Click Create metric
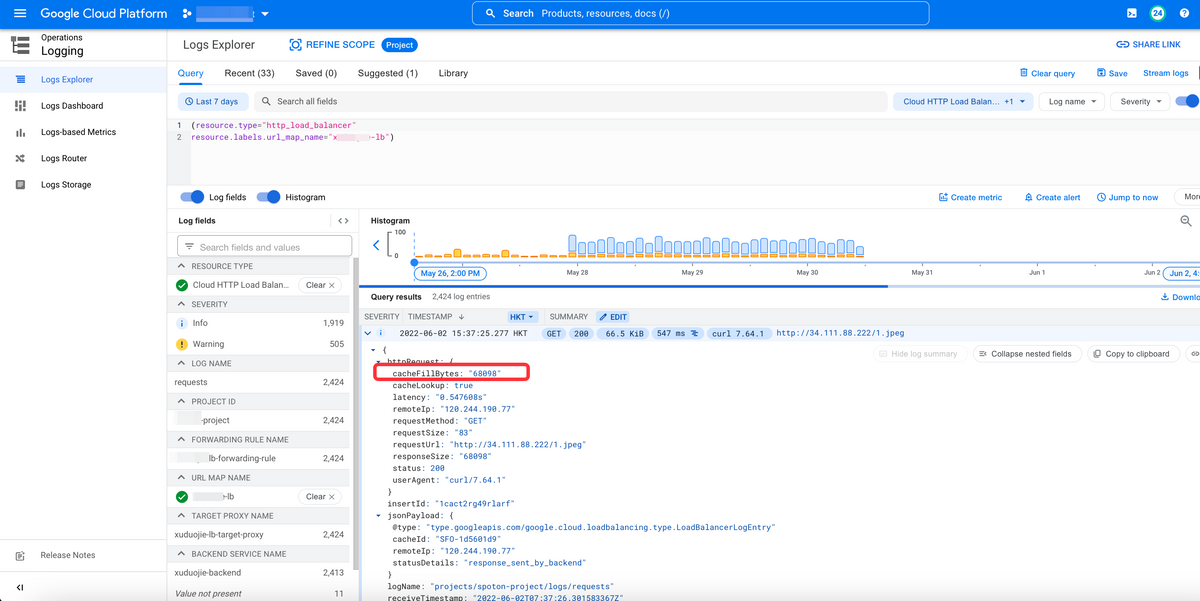 (x=970, y=197)
